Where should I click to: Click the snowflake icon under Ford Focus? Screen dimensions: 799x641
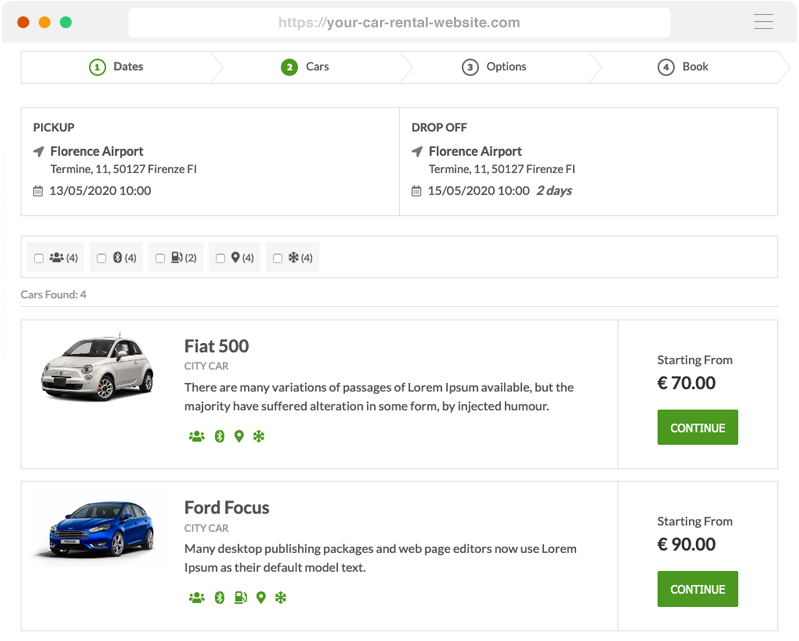(x=281, y=598)
